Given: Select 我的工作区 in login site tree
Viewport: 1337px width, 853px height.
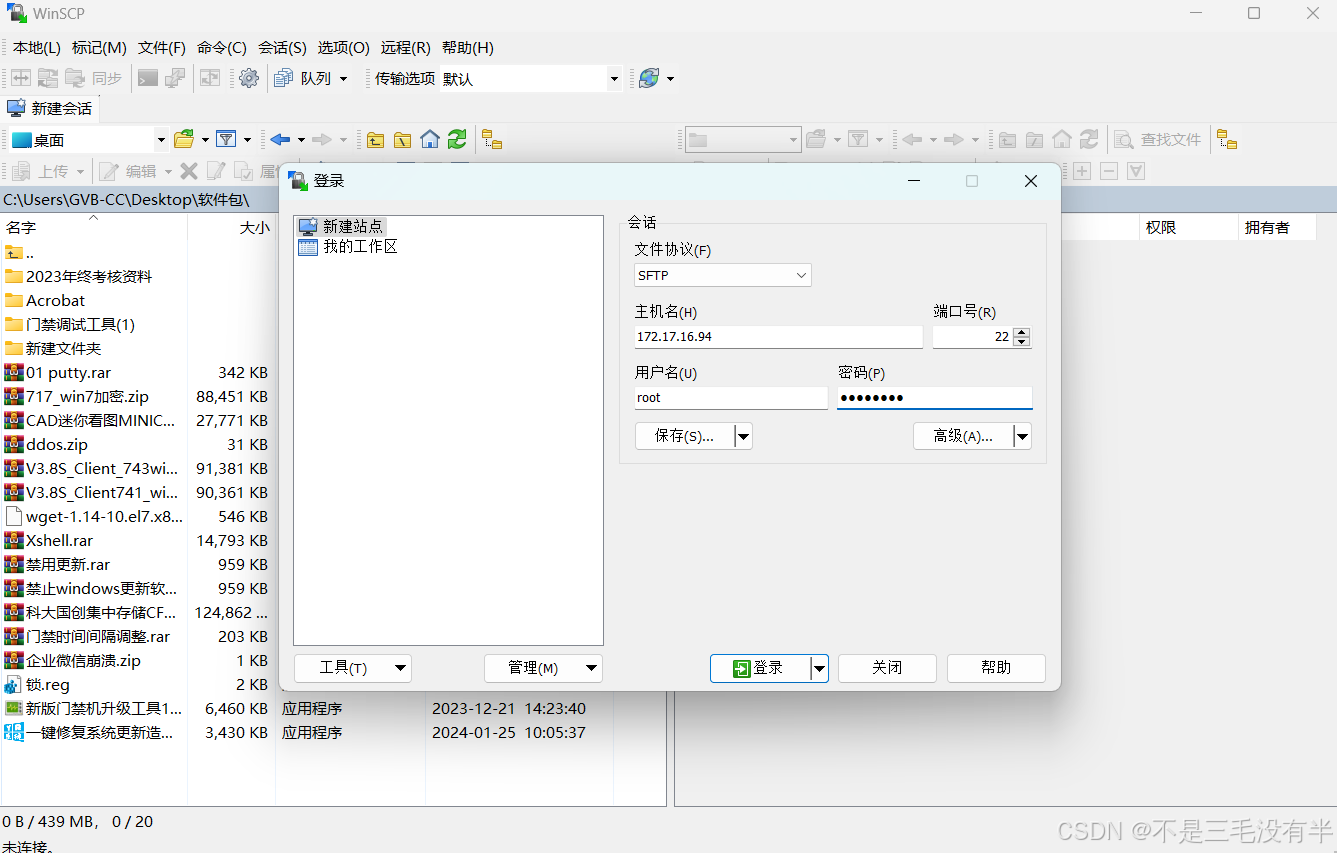Looking at the screenshot, I should click(348, 246).
